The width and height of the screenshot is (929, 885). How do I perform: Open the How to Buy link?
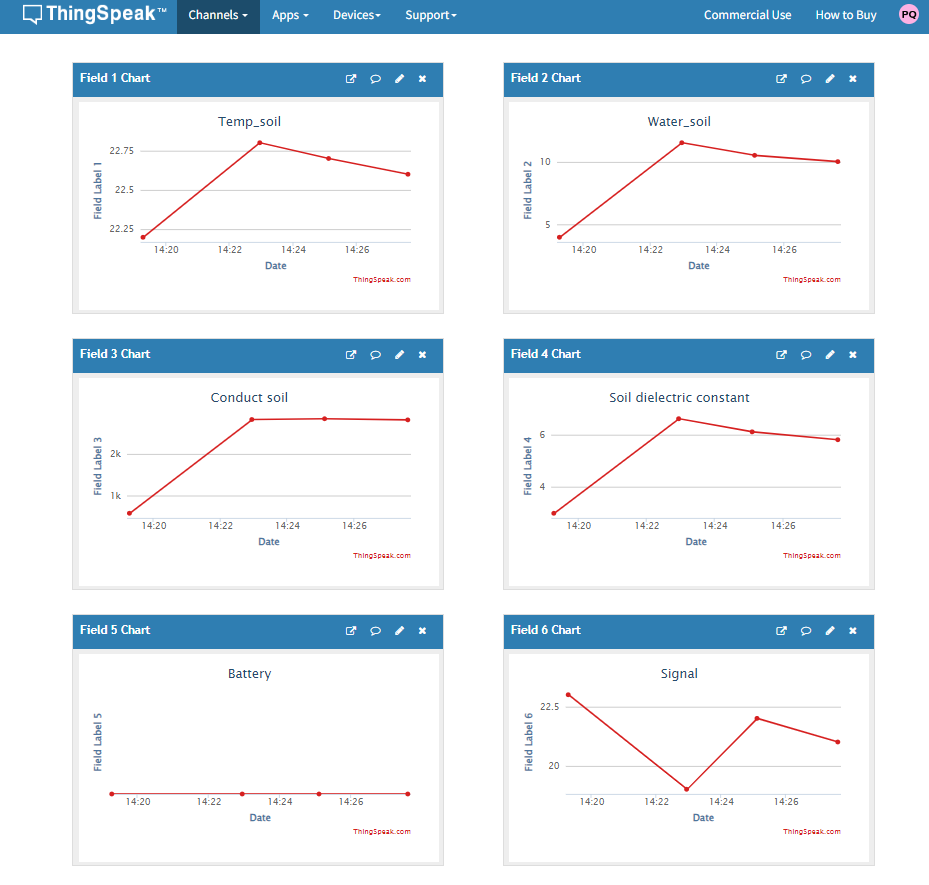[845, 15]
